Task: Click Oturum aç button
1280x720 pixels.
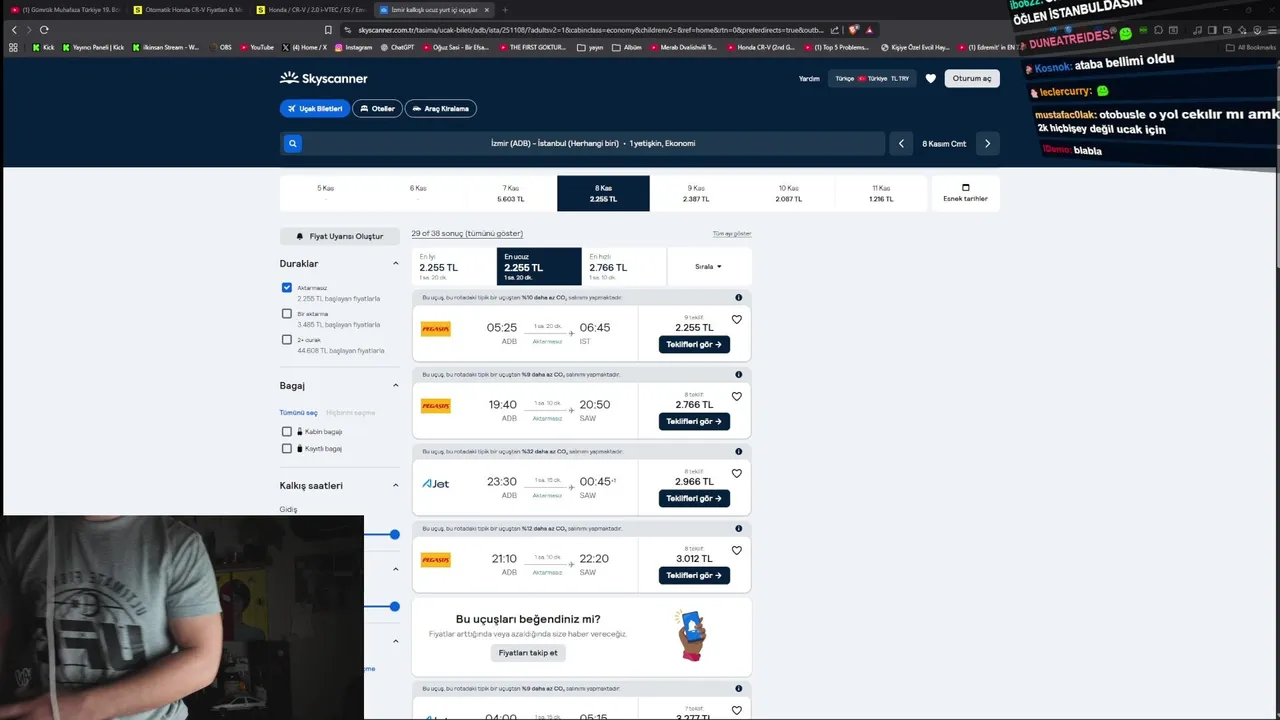Action: click(972, 78)
